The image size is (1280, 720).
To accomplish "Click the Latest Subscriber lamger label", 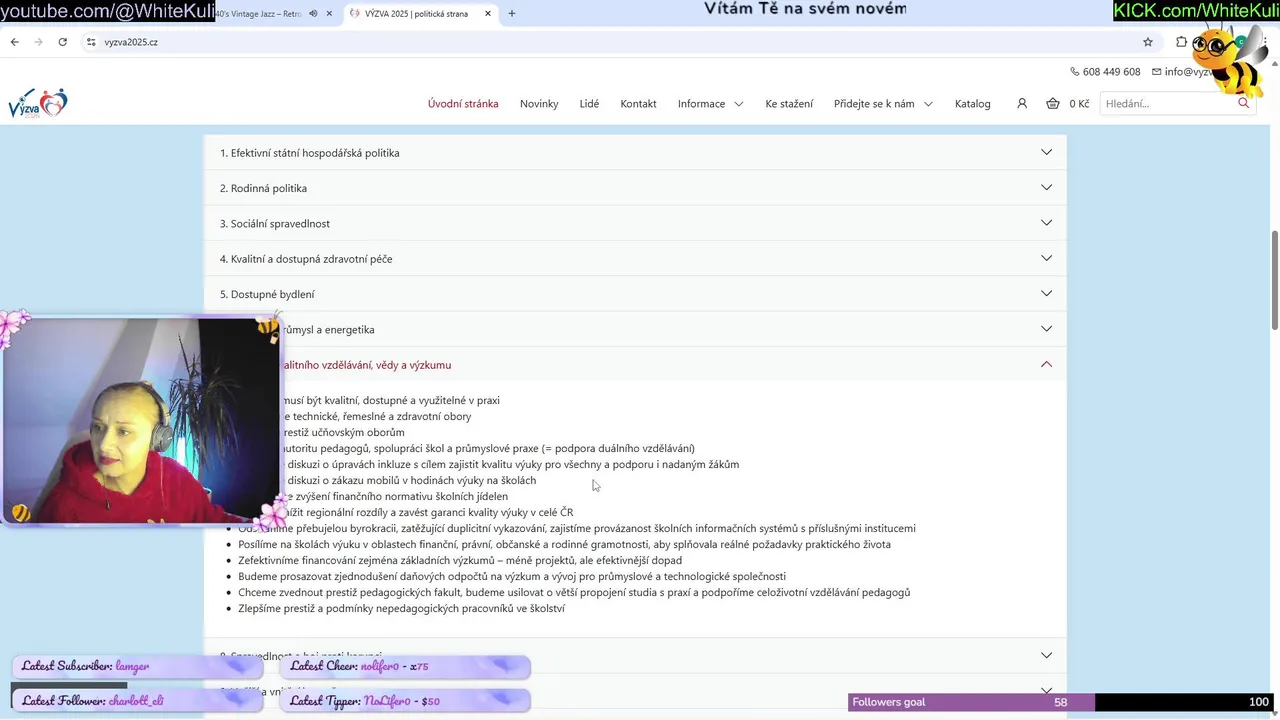I will [x=136, y=666].
